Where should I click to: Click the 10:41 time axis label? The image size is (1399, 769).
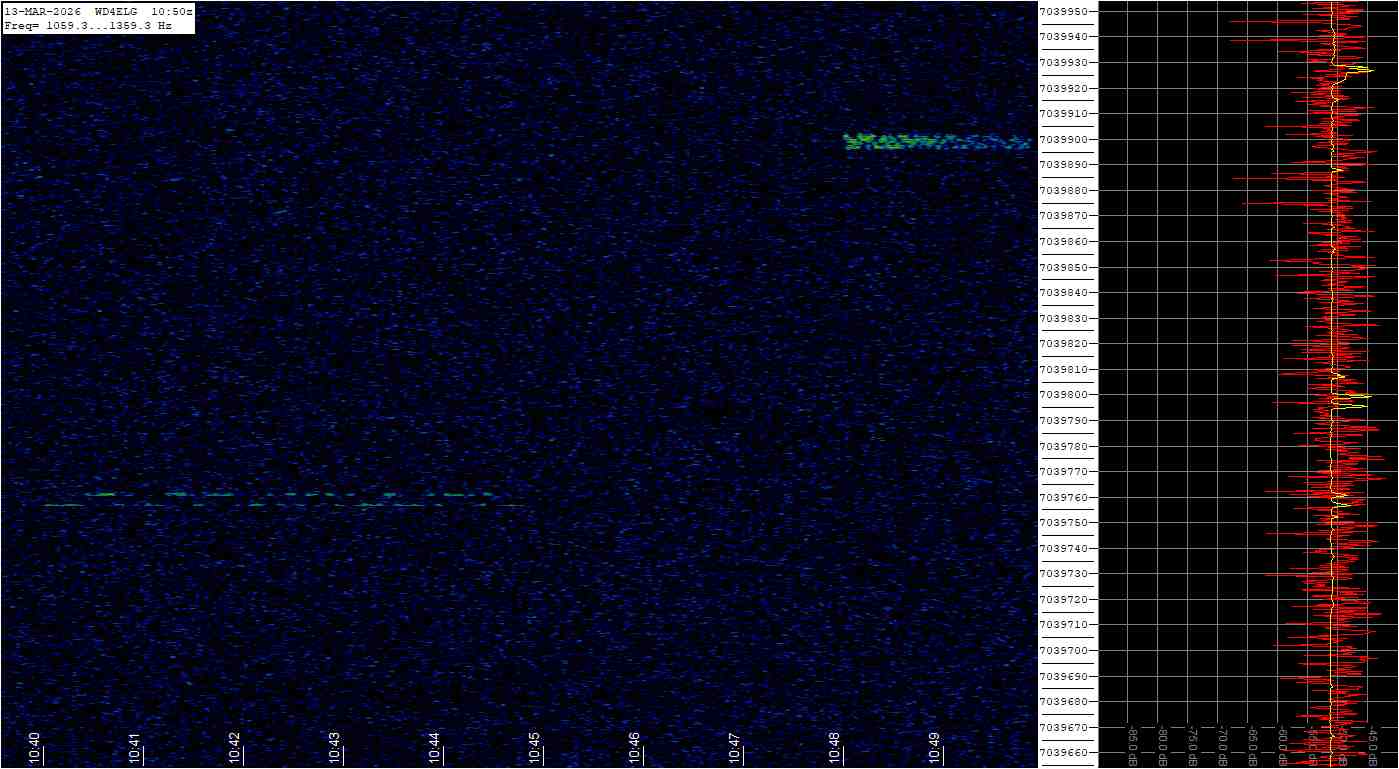tap(135, 748)
